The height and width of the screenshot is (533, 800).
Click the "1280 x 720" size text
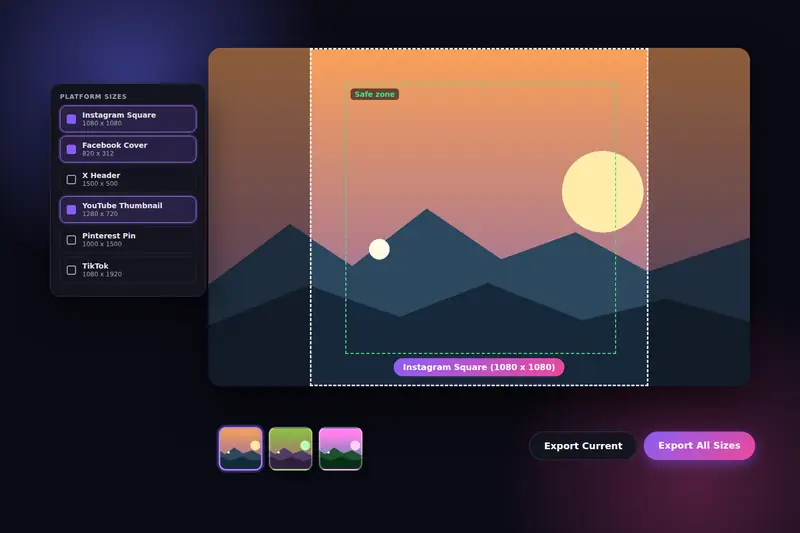(x=100, y=214)
